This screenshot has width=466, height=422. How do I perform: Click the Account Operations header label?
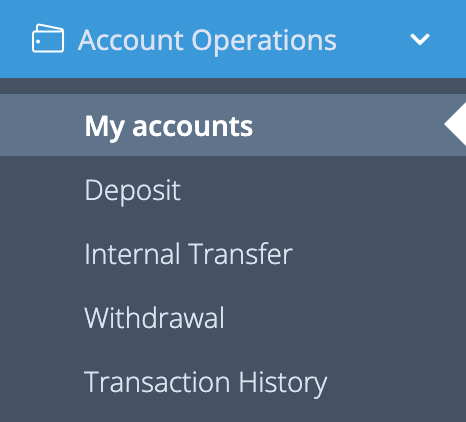(x=207, y=40)
